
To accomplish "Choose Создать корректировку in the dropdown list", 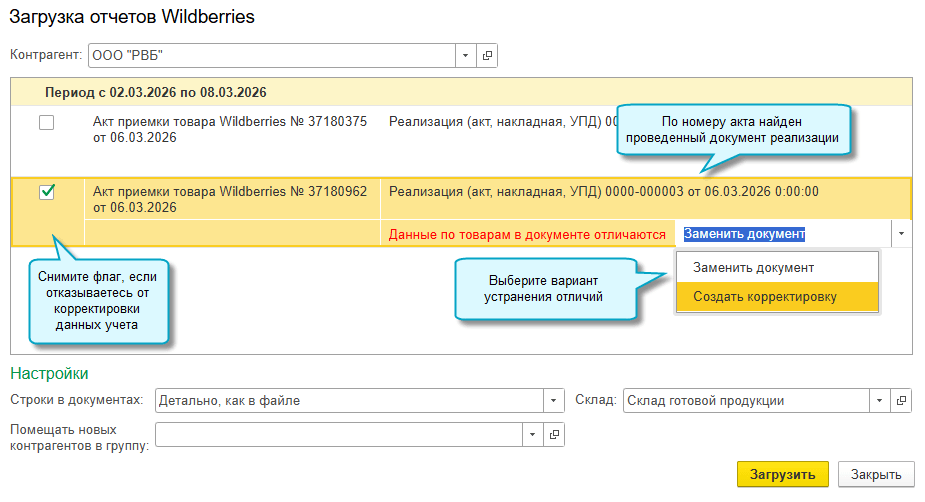I will [x=778, y=297].
